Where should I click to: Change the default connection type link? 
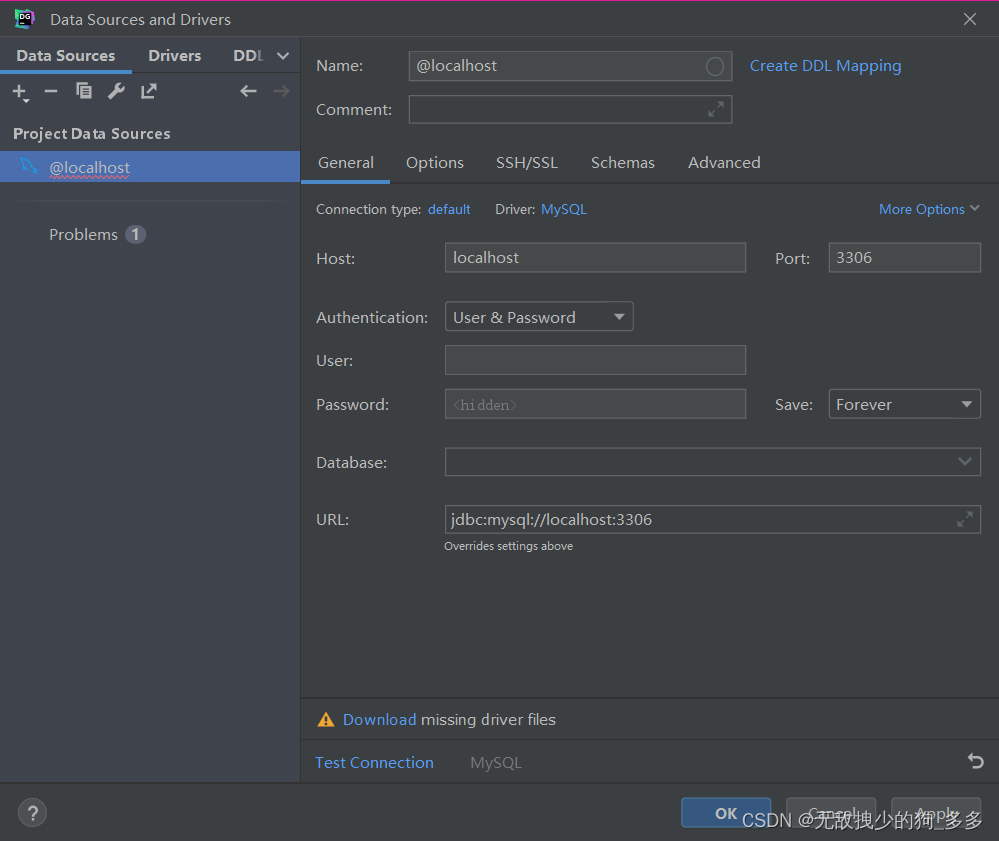coord(449,209)
